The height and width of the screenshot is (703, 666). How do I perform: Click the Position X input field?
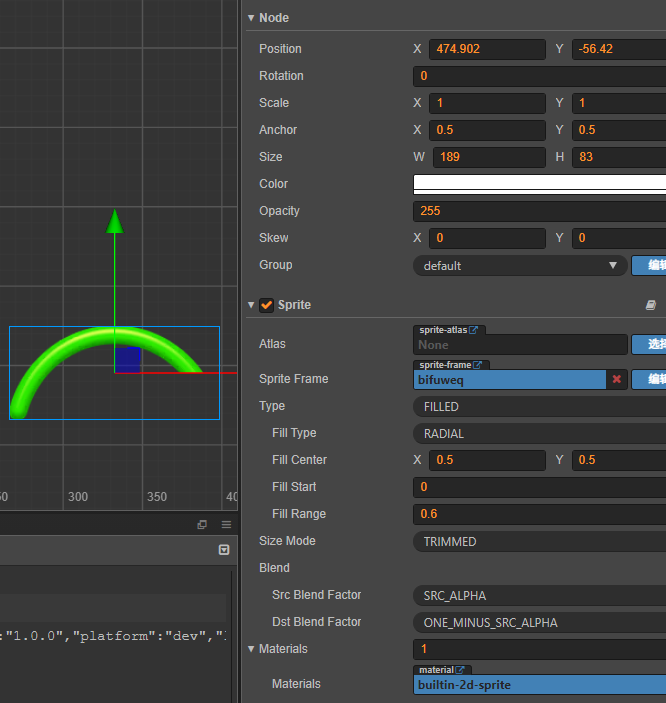[x=488, y=49]
